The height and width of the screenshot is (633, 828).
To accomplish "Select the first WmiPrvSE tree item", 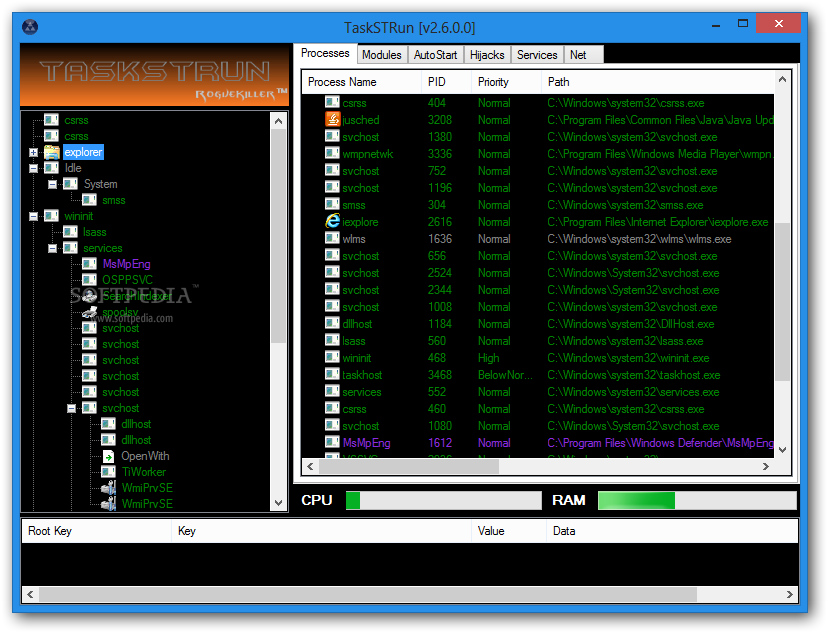I will coord(147,488).
